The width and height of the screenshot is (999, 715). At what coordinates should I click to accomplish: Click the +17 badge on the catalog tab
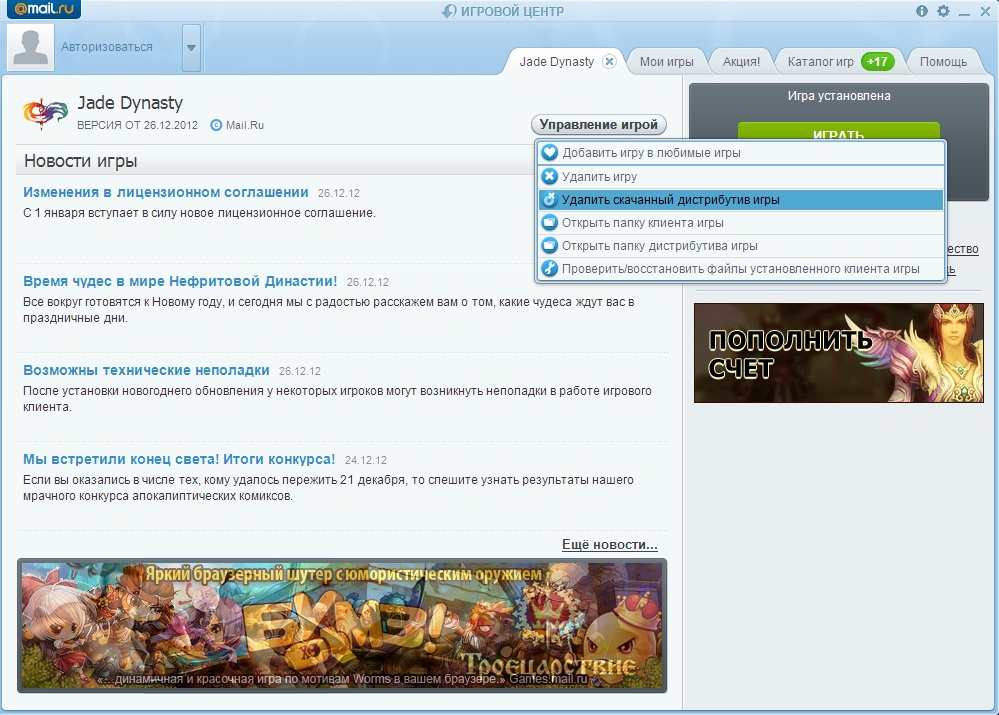tap(877, 62)
